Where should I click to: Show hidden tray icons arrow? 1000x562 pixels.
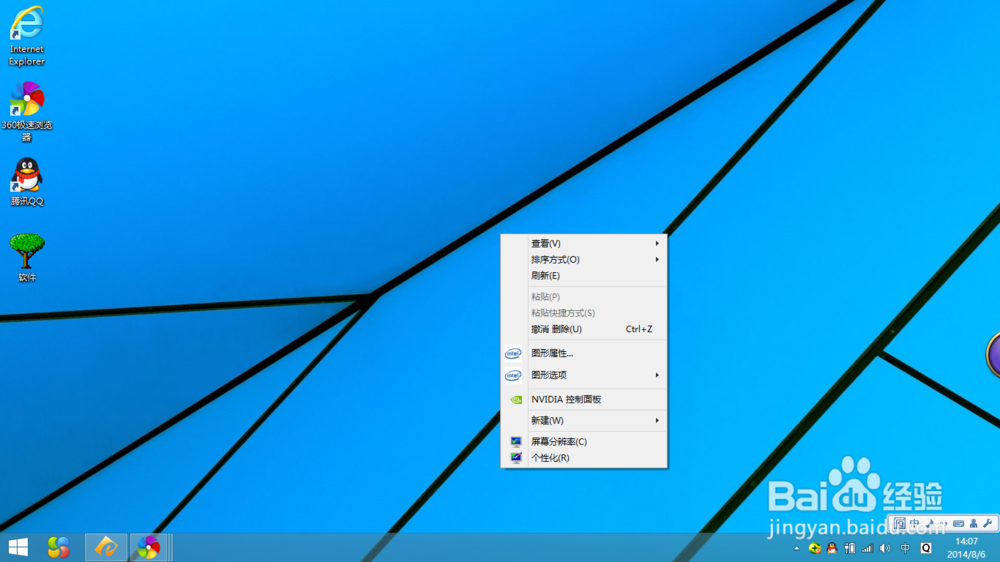[797, 549]
